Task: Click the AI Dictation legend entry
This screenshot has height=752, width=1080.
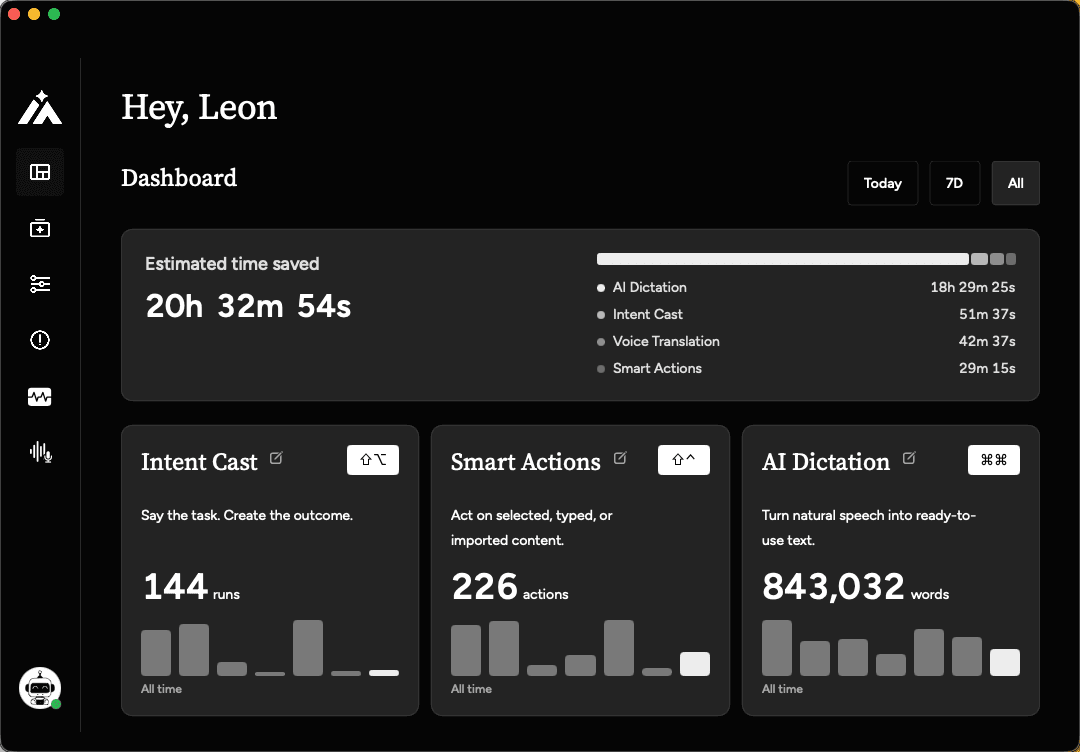Action: pos(642,287)
